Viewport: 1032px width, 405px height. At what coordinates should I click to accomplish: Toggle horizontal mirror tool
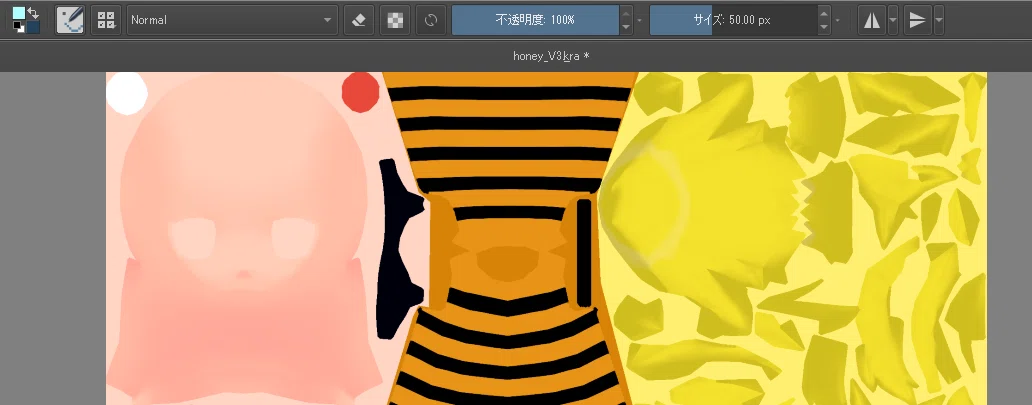click(x=872, y=20)
